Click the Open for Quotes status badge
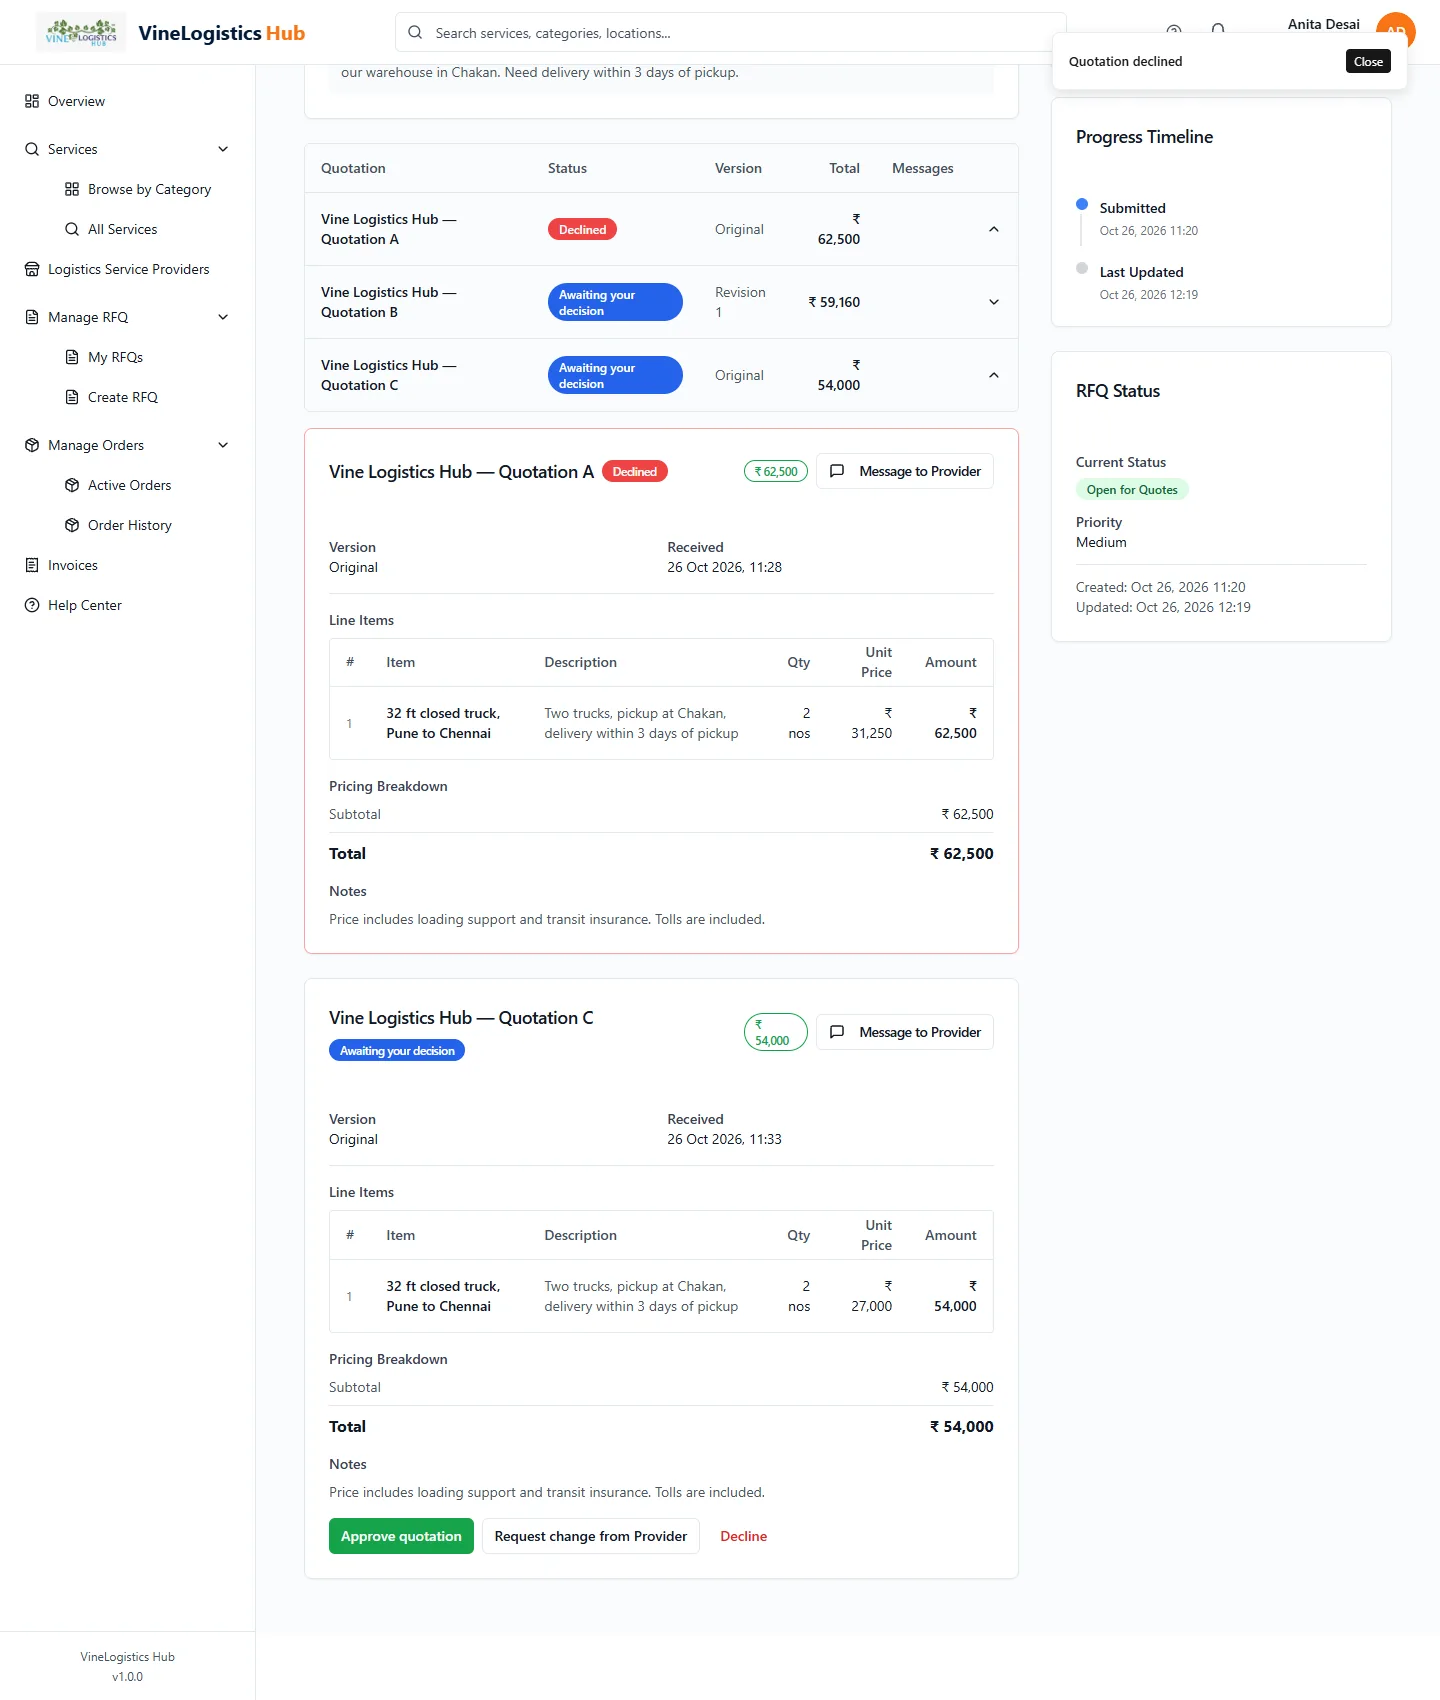 [x=1132, y=490]
